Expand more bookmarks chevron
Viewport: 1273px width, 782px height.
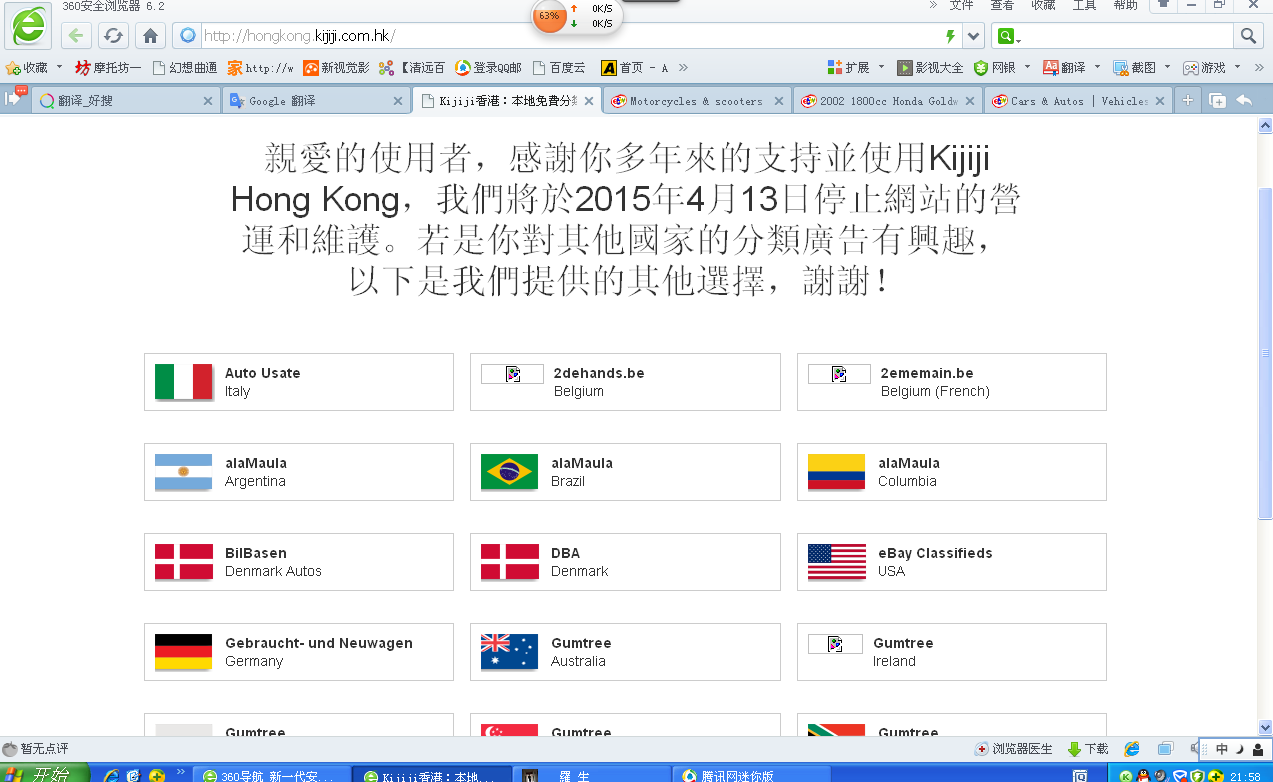pyautogui.click(x=683, y=68)
